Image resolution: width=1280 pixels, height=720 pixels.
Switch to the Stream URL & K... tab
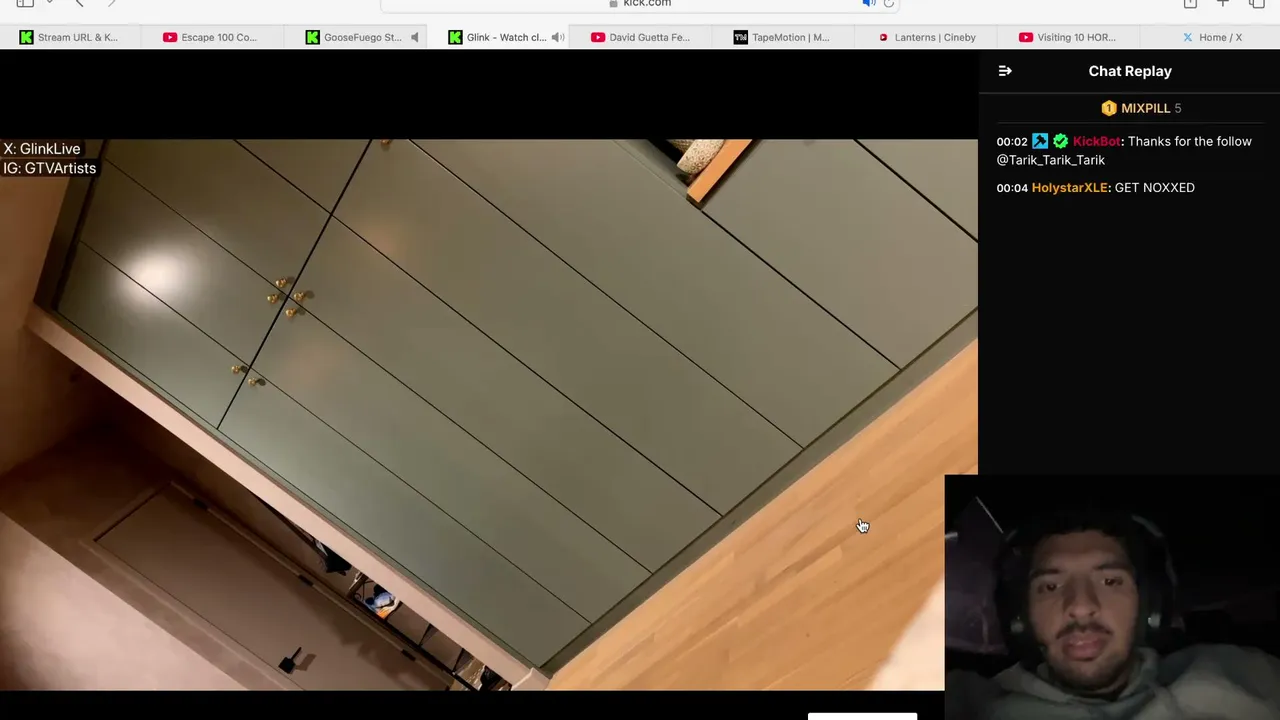(71, 37)
